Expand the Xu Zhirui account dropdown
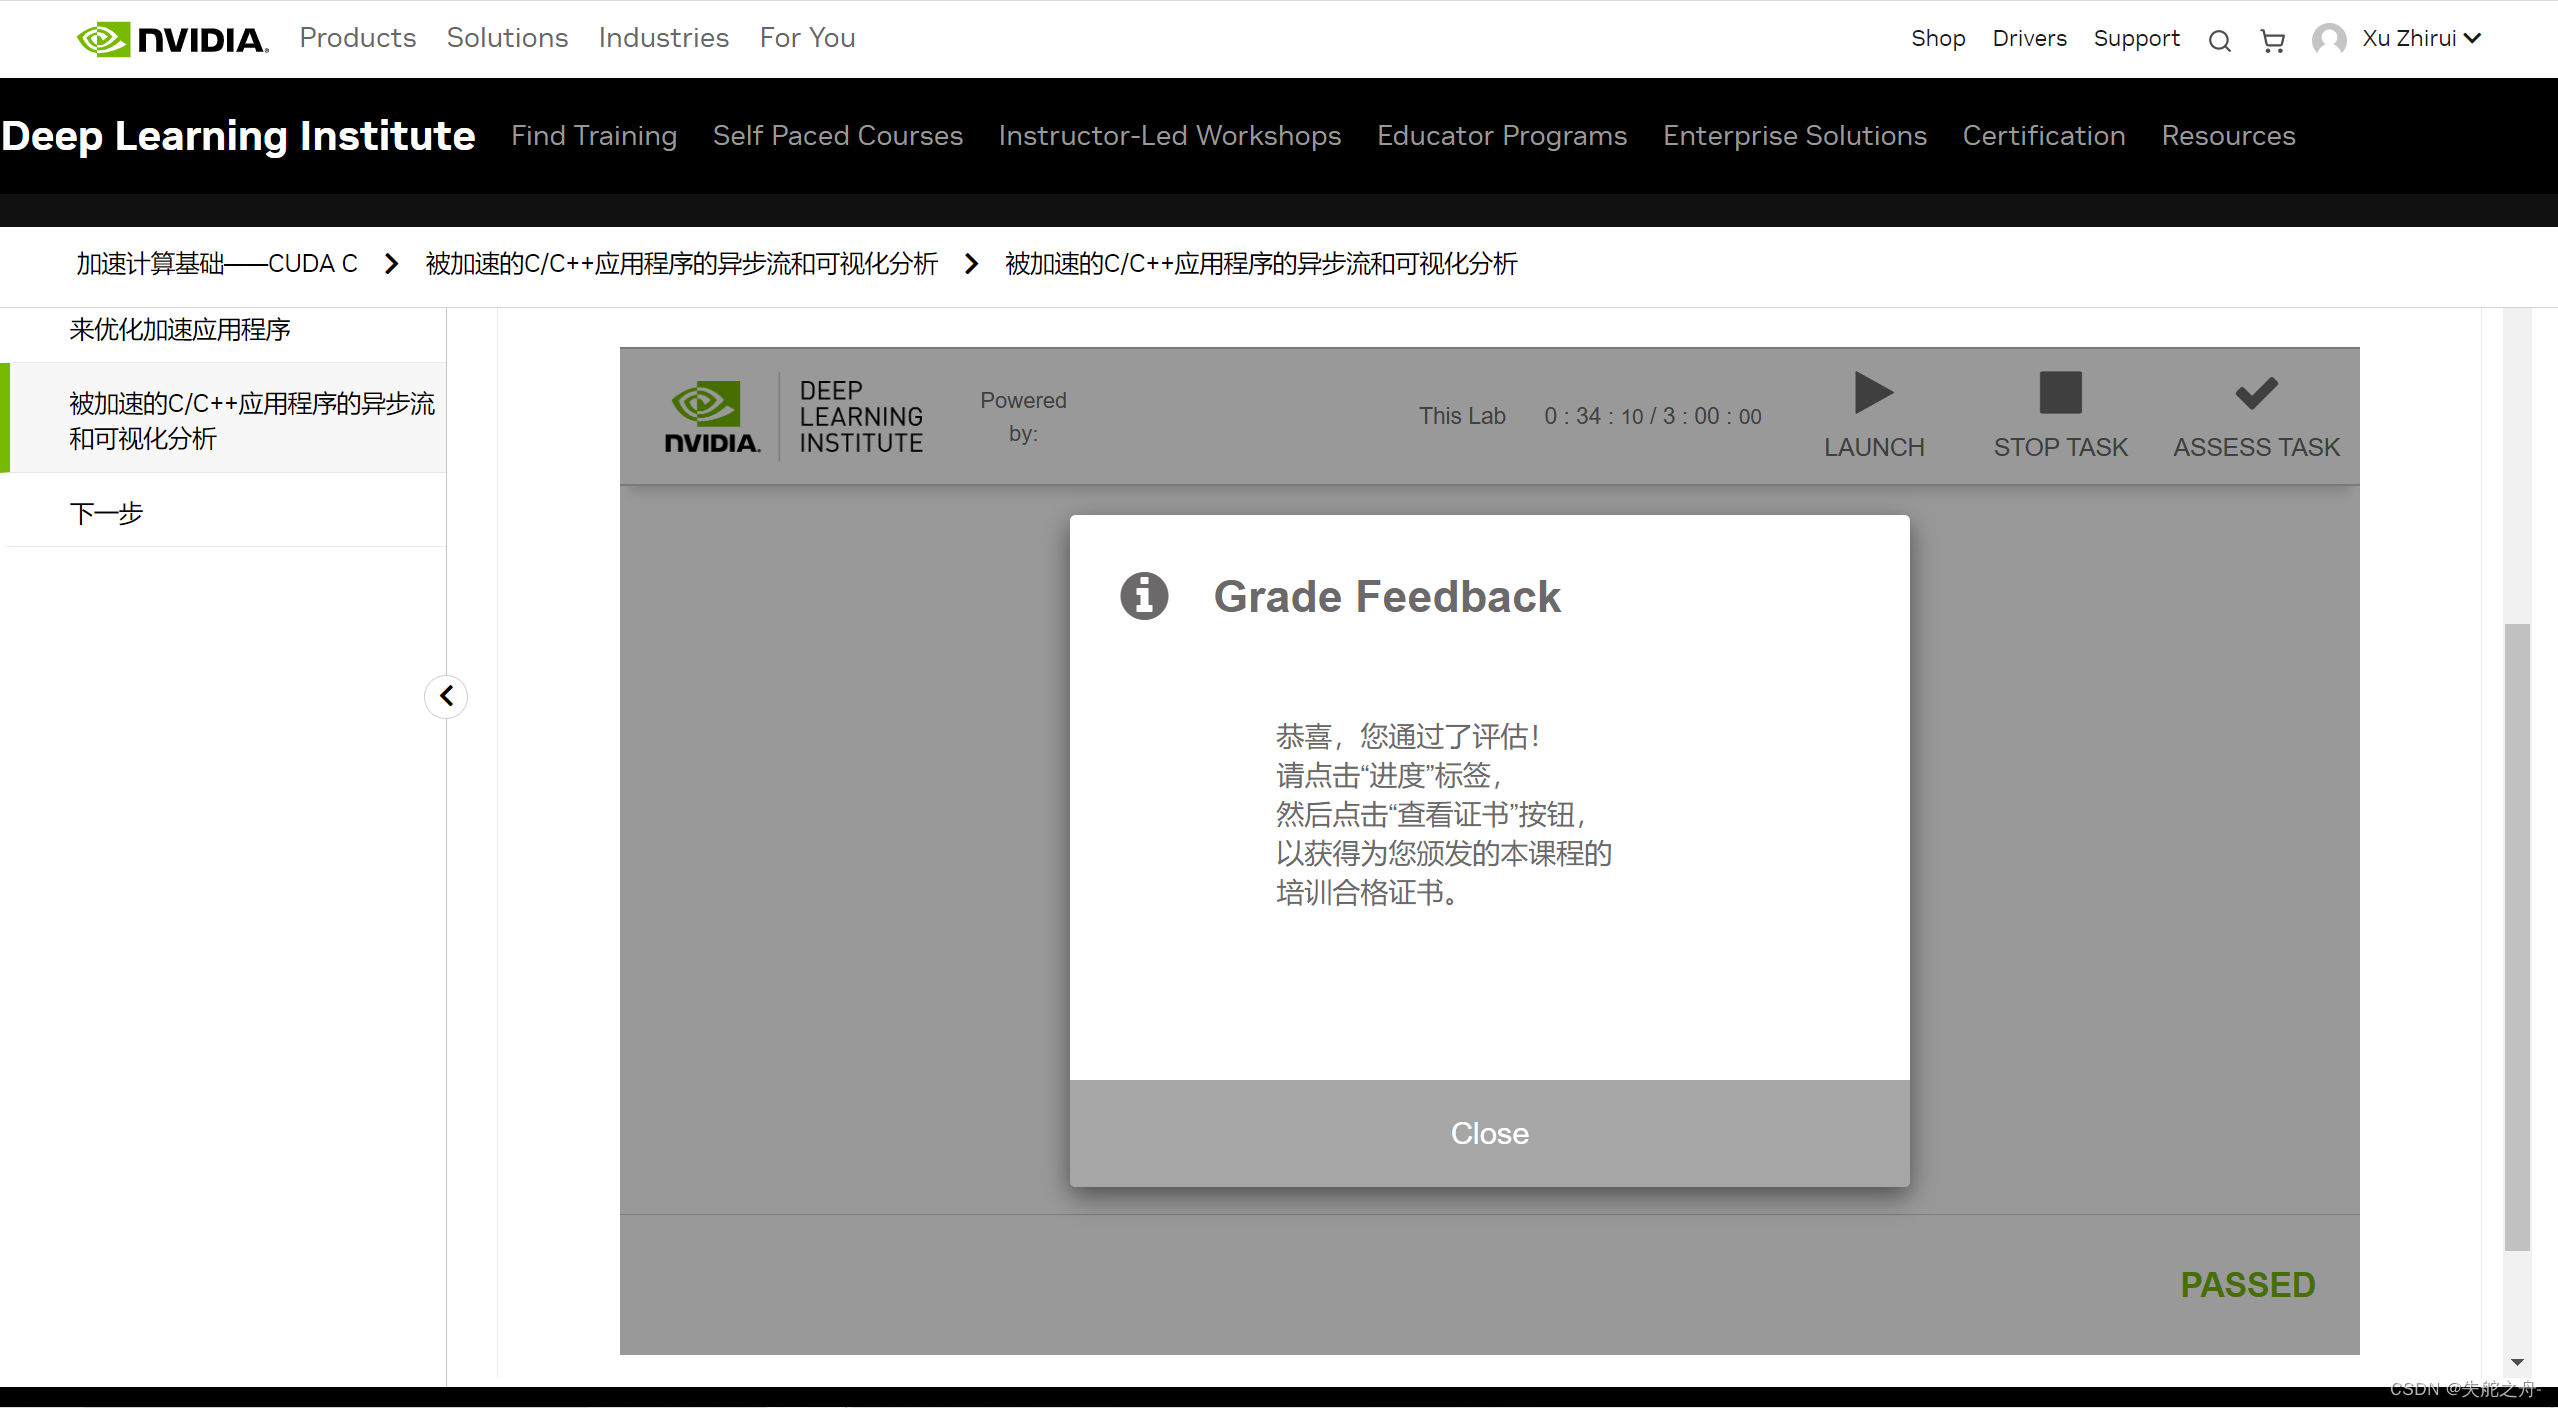 (x=2472, y=39)
